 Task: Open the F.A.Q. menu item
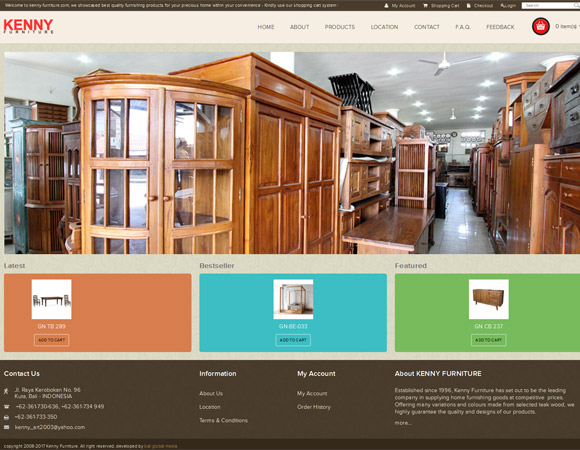coord(463,27)
